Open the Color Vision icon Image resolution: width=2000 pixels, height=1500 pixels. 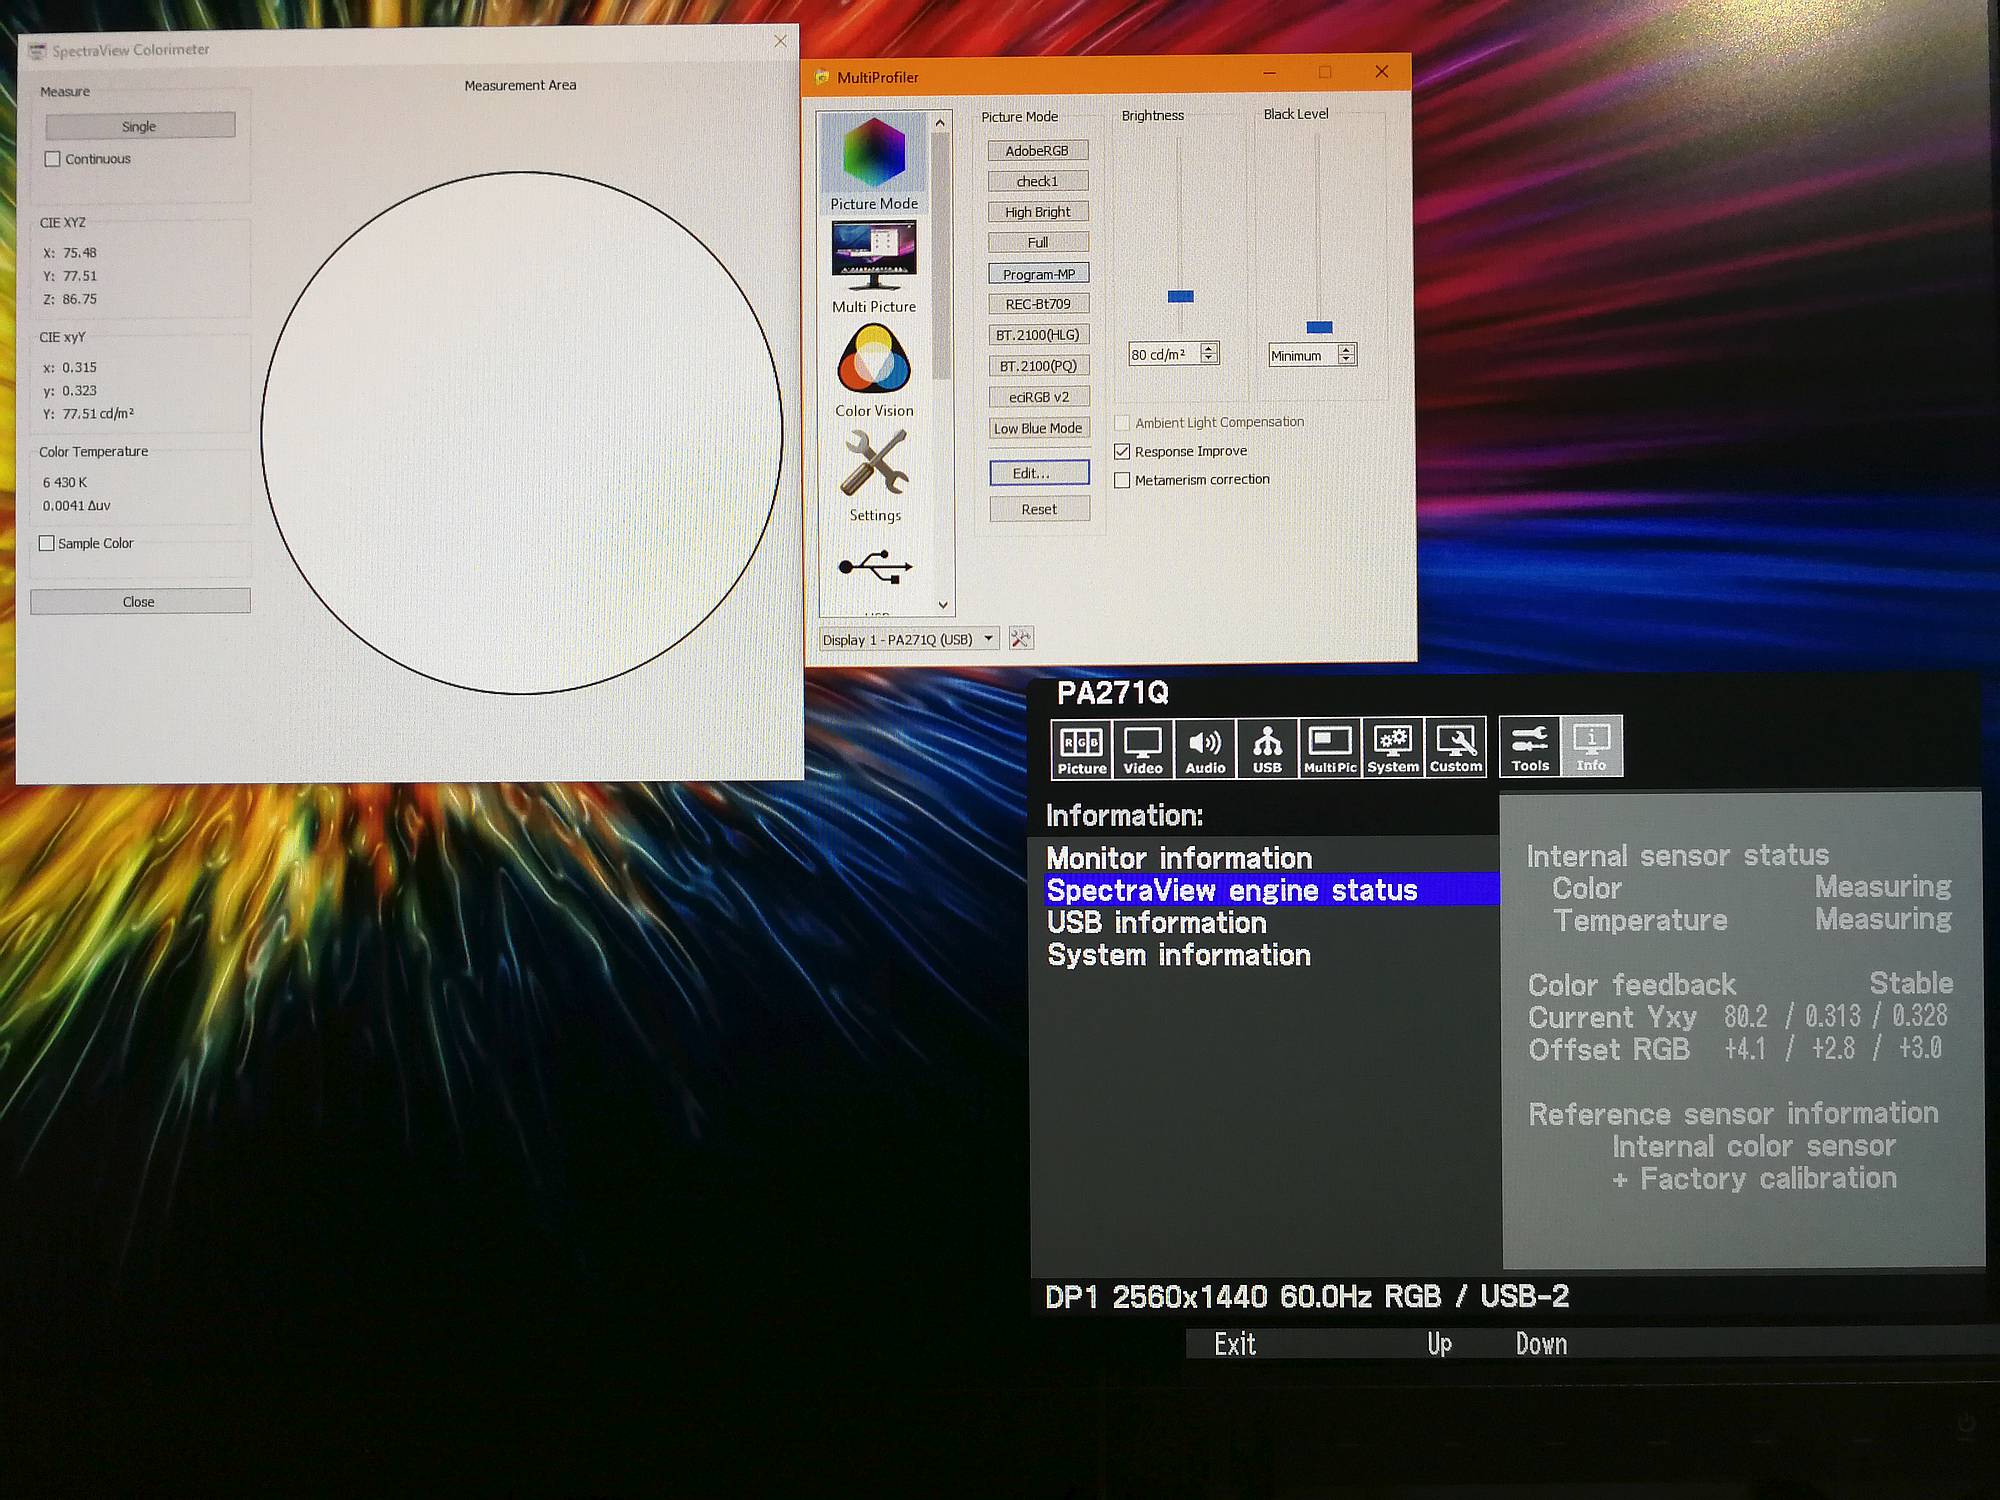(x=873, y=360)
